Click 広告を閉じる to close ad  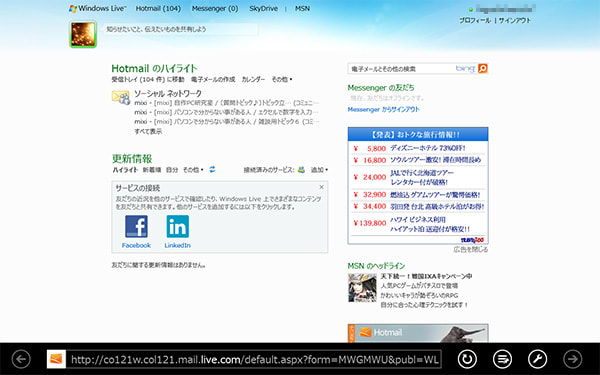pos(471,249)
